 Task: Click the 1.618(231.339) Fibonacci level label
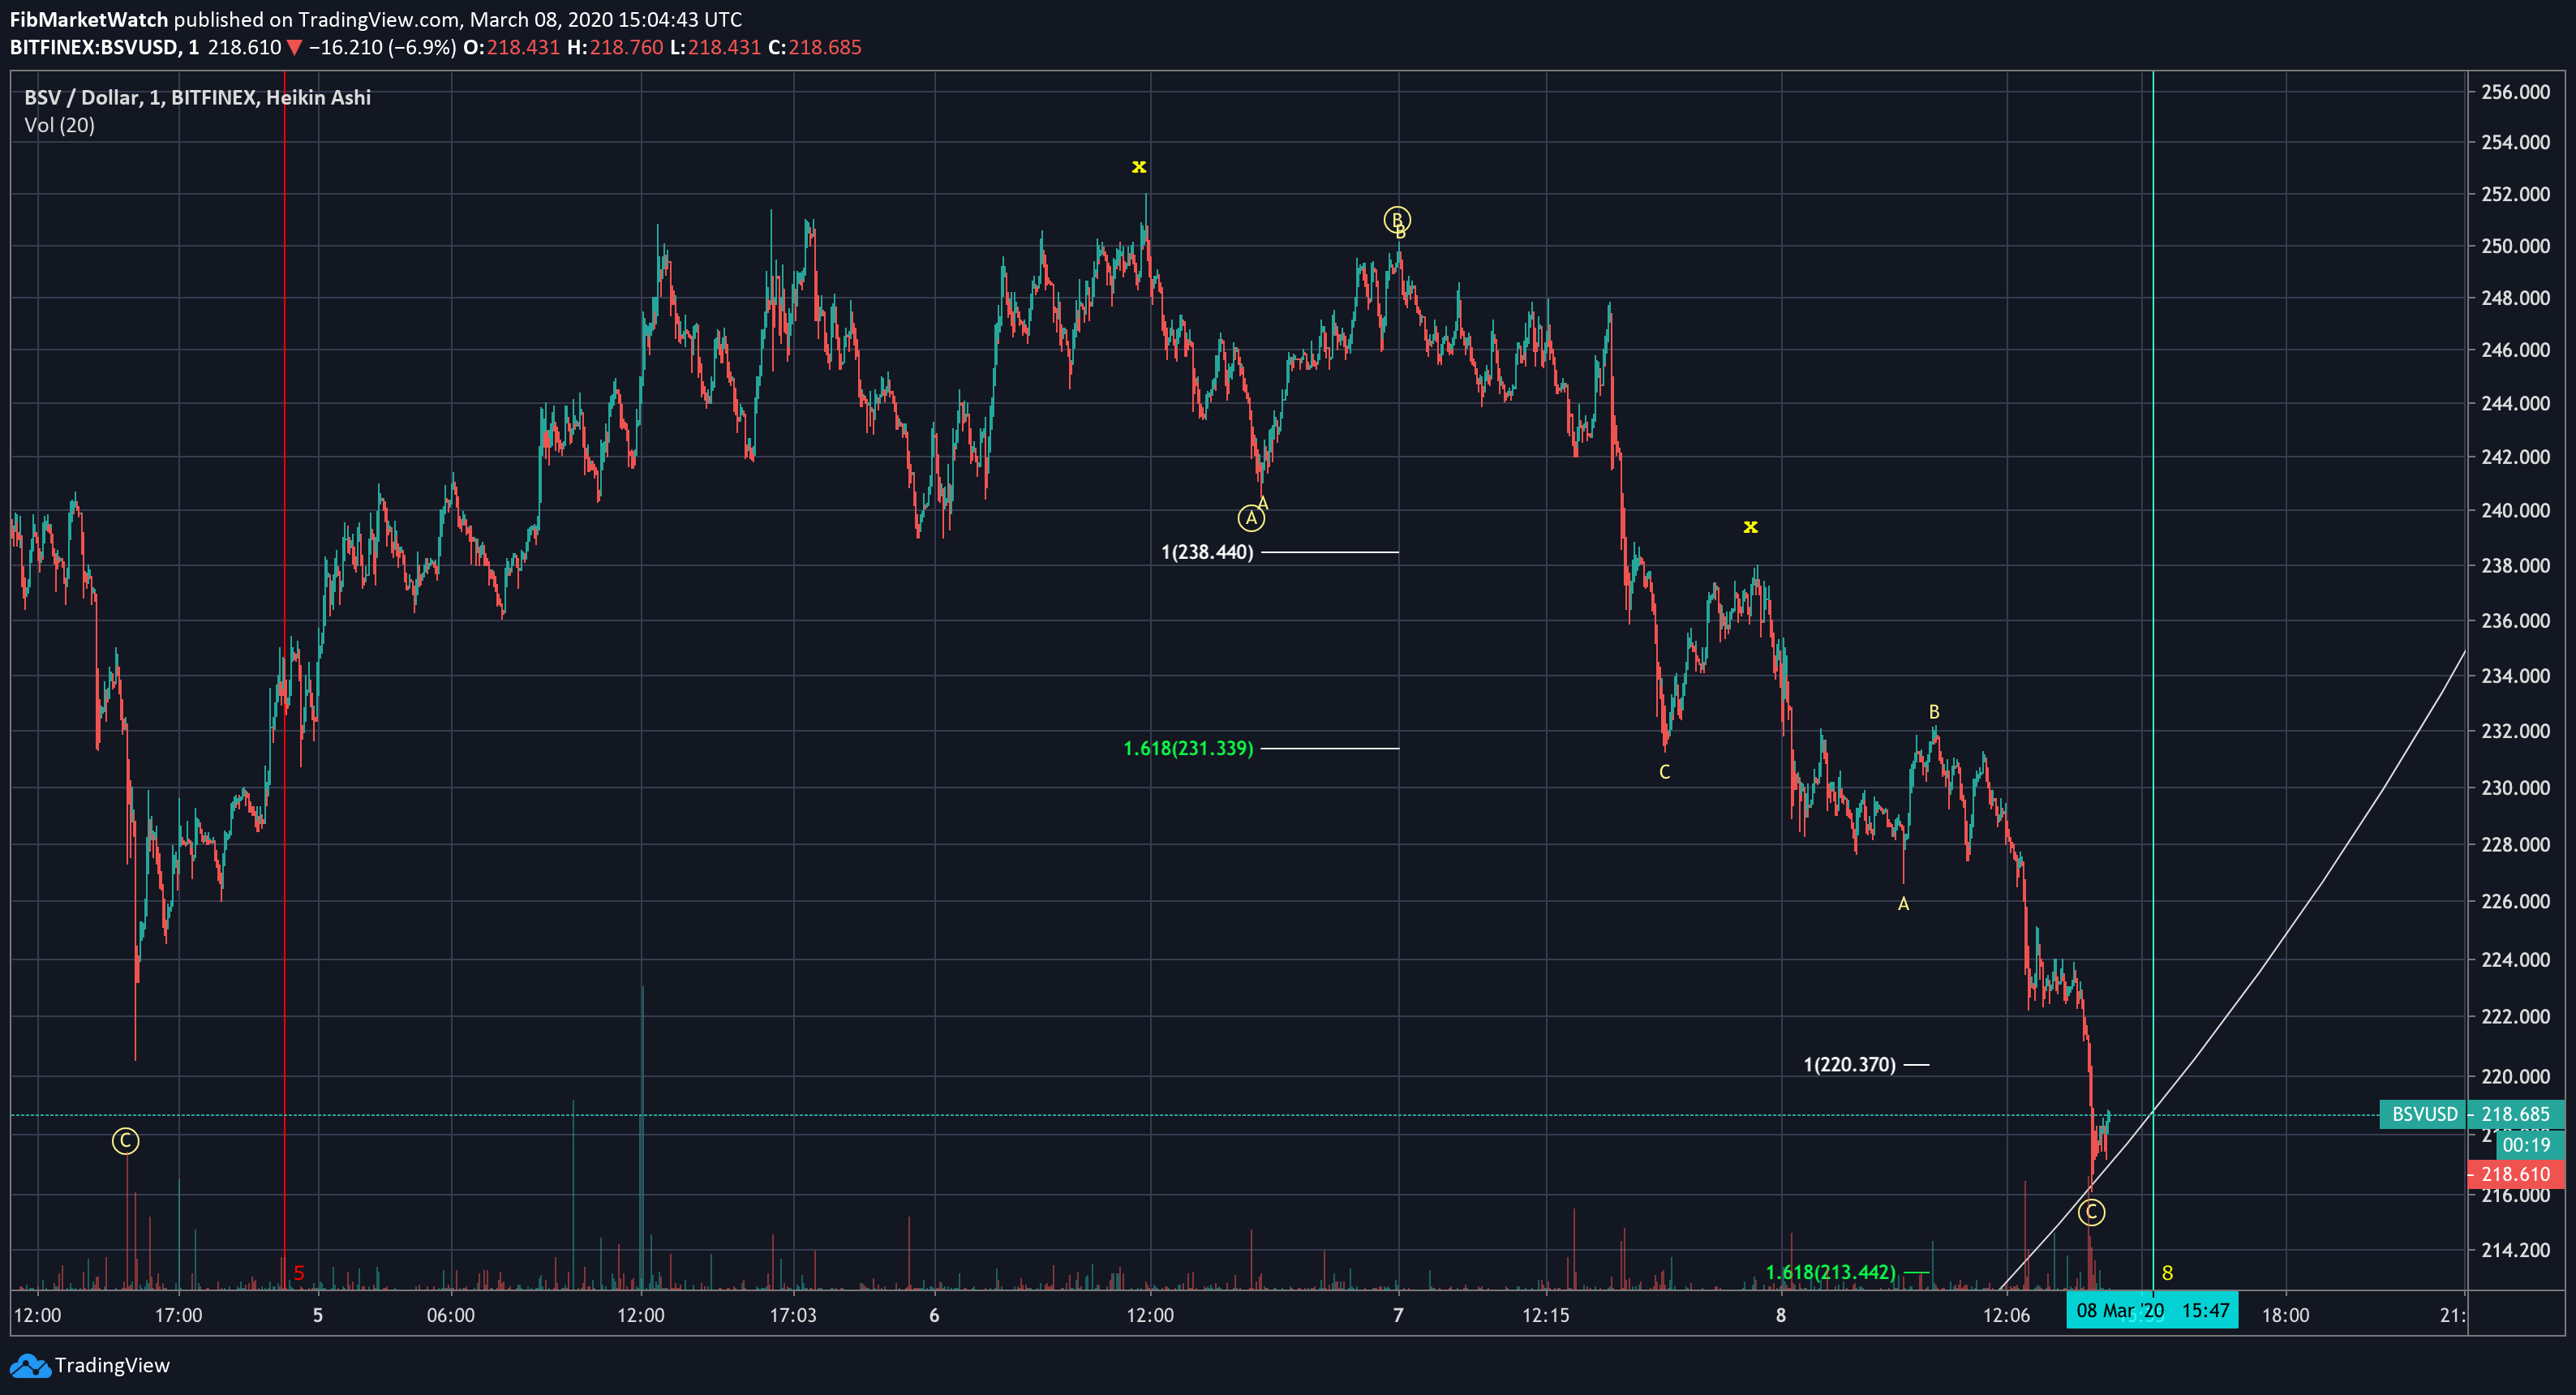(1188, 748)
